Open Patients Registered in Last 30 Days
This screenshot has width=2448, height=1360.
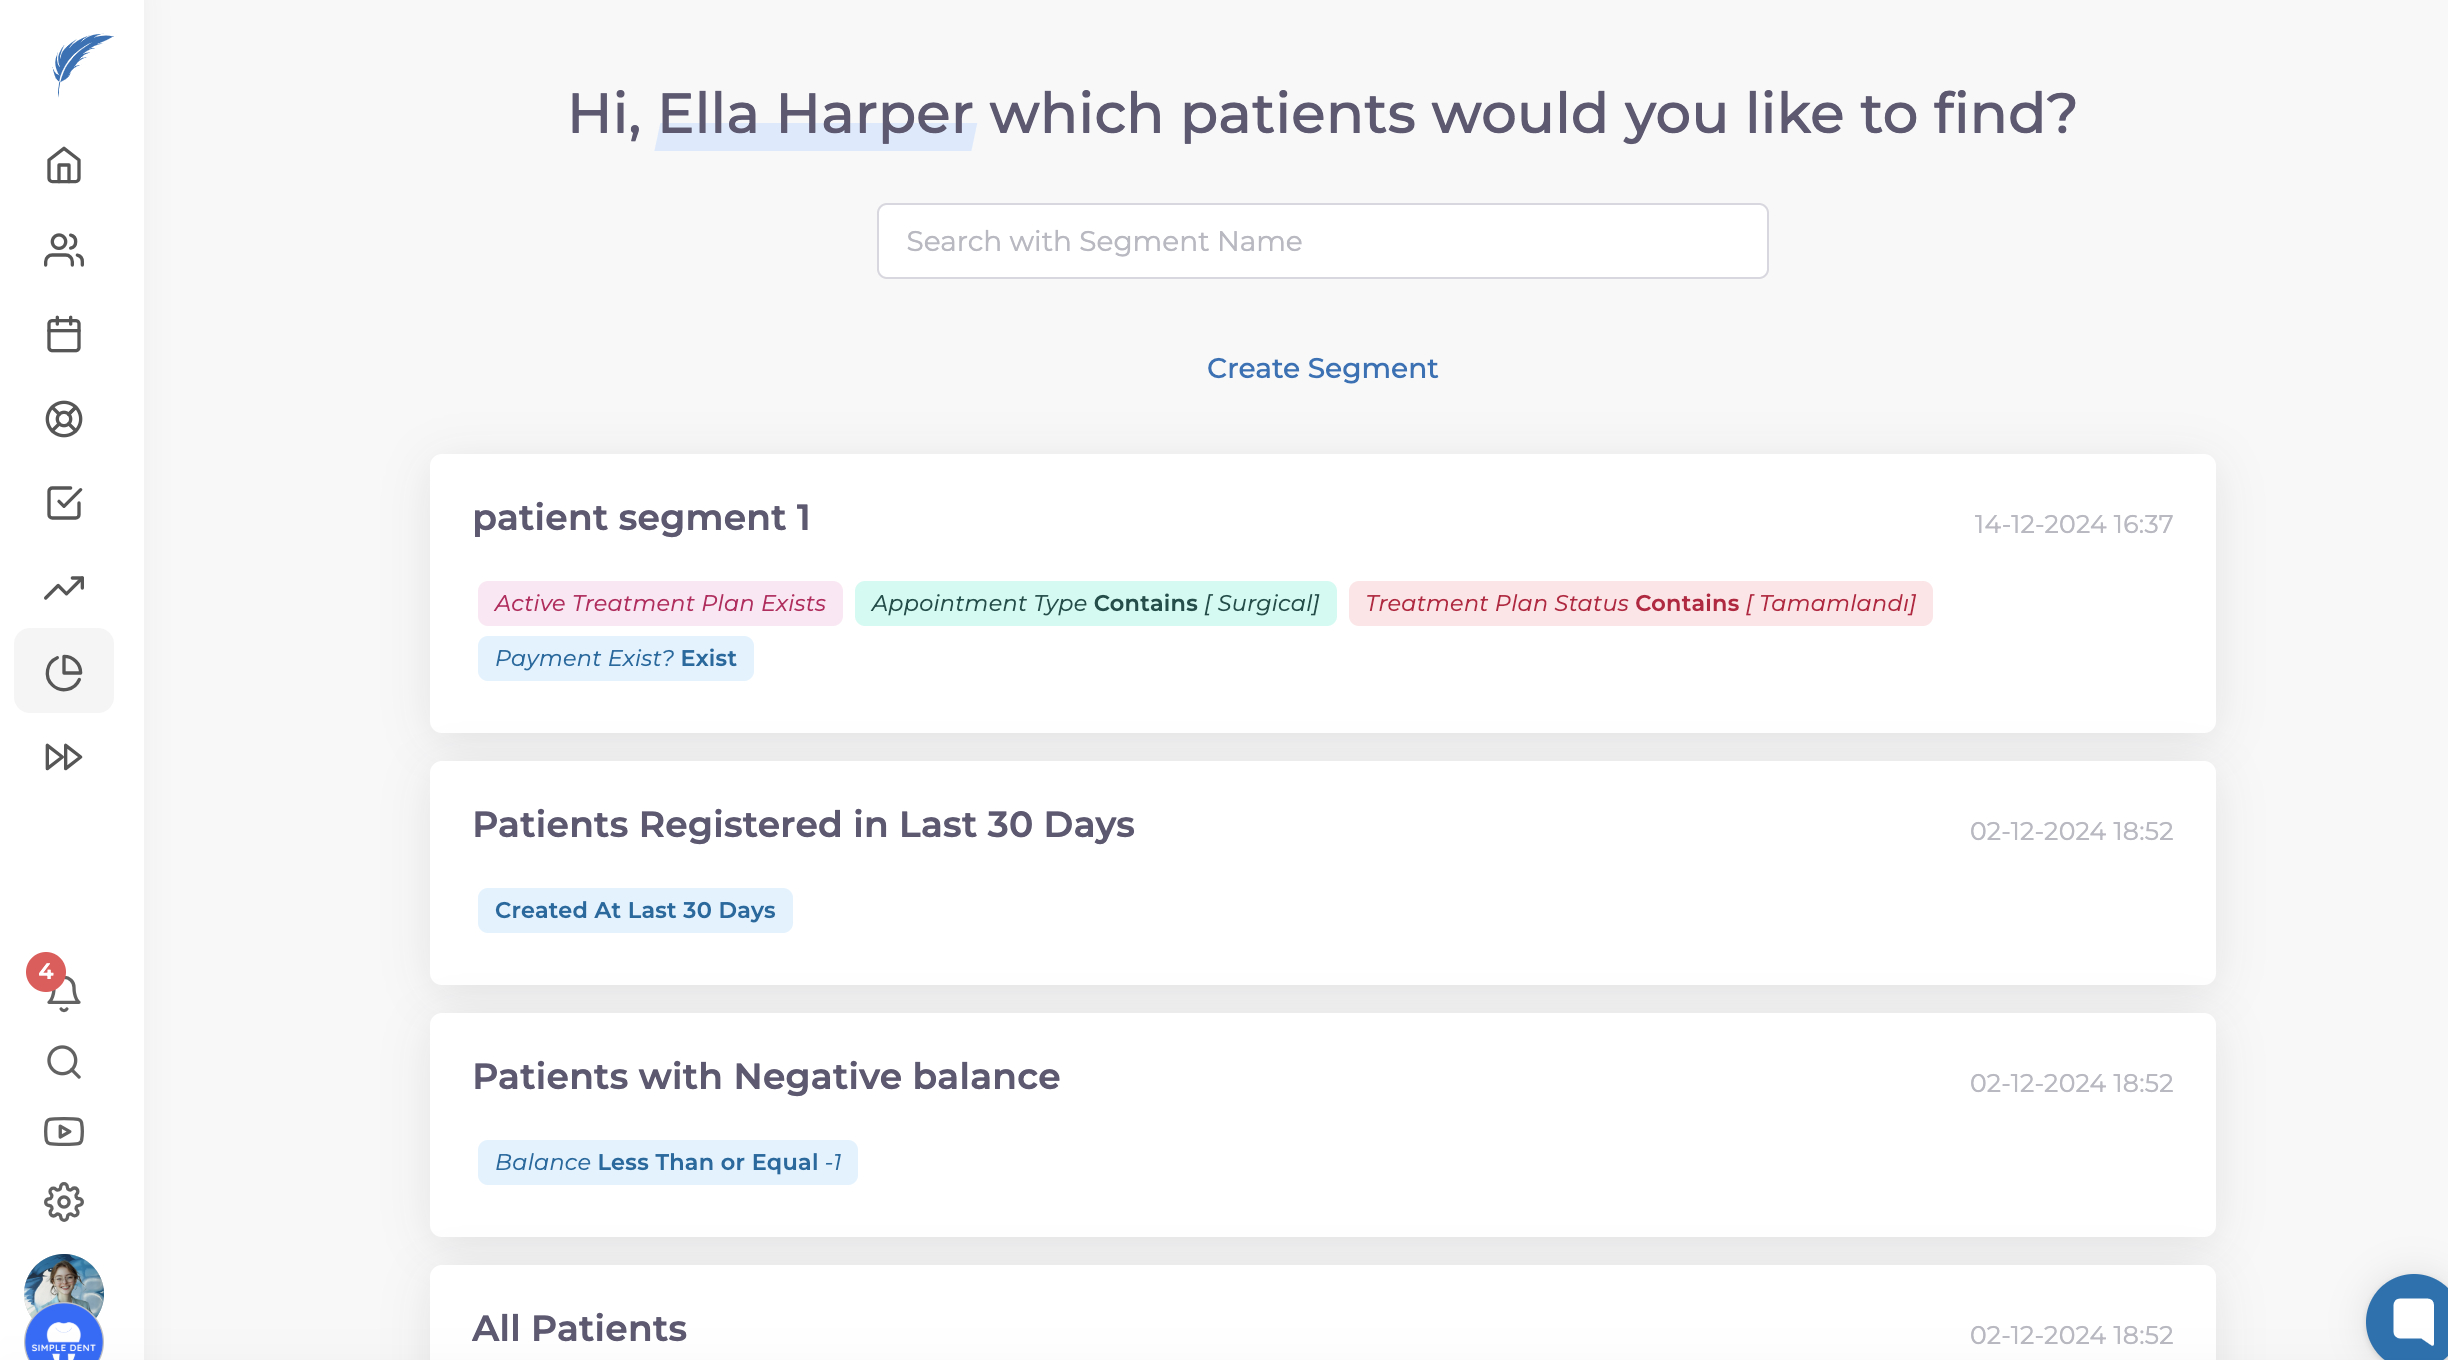click(803, 825)
